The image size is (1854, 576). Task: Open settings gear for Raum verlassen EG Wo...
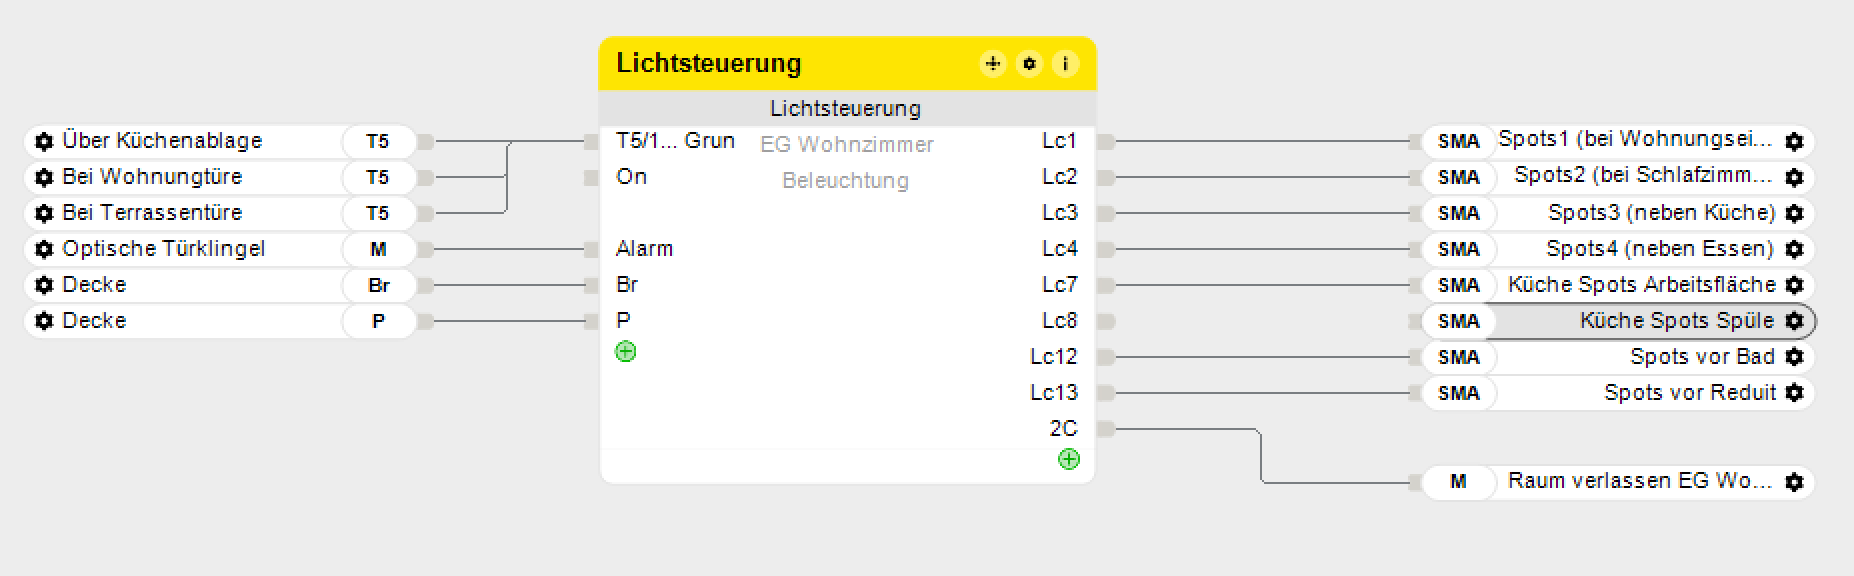[1795, 481]
